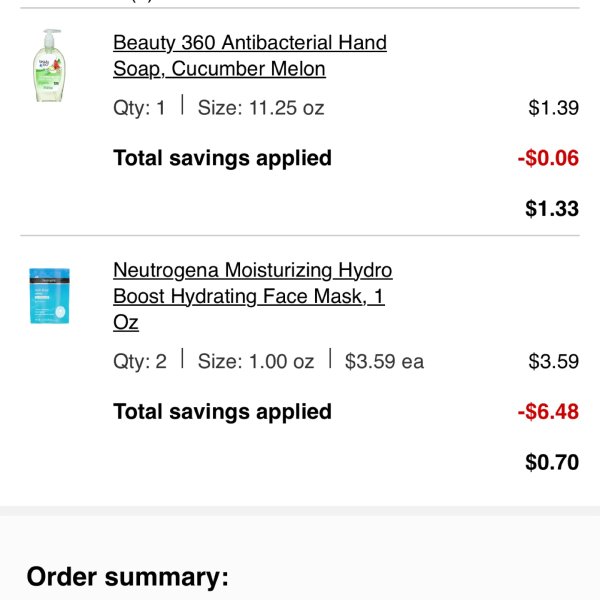Click the Size: 1.00 oz label
Image resolution: width=600 pixels, height=600 pixels.
click(x=256, y=362)
